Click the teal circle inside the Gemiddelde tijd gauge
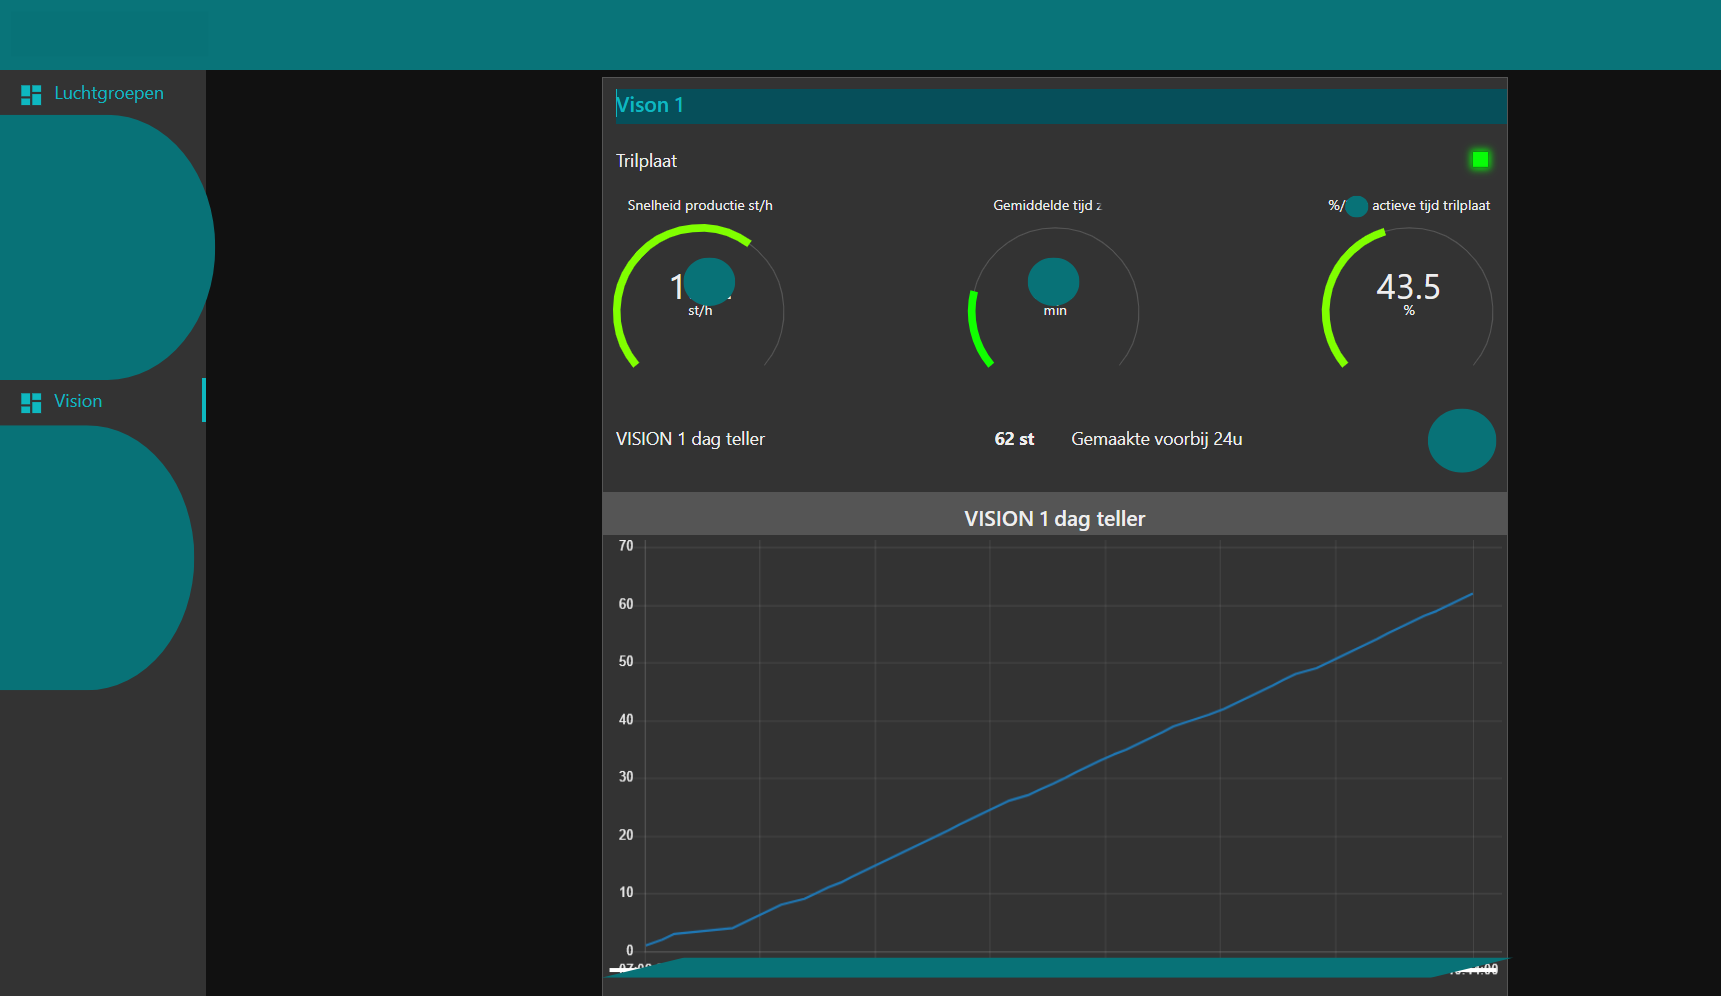1721x996 pixels. pos(1052,281)
